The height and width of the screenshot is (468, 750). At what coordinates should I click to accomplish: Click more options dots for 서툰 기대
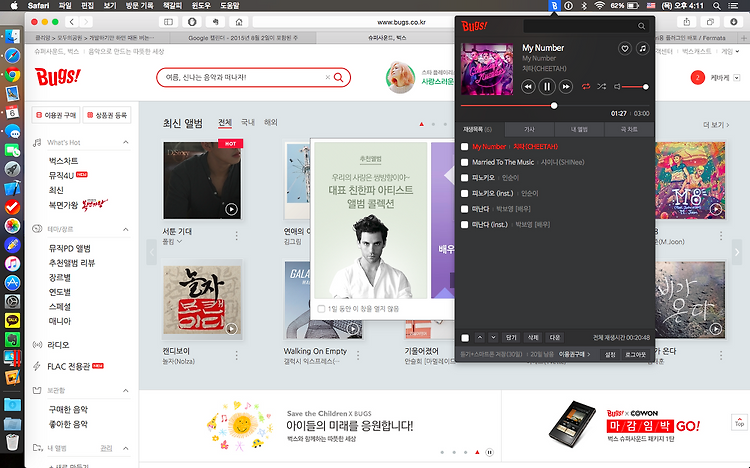[x=236, y=235]
